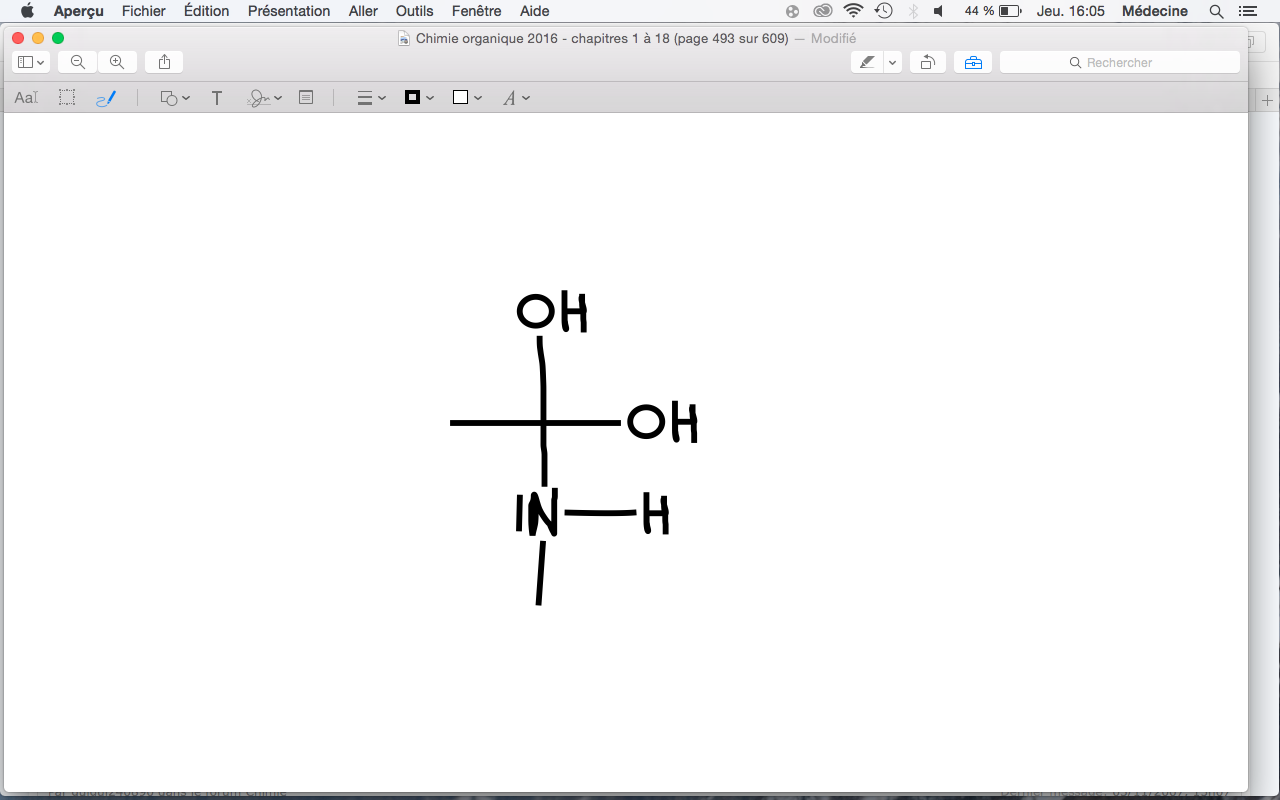This screenshot has height=800, width=1280.
Task: Select the text selection tool (Aa)
Action: (x=26, y=98)
